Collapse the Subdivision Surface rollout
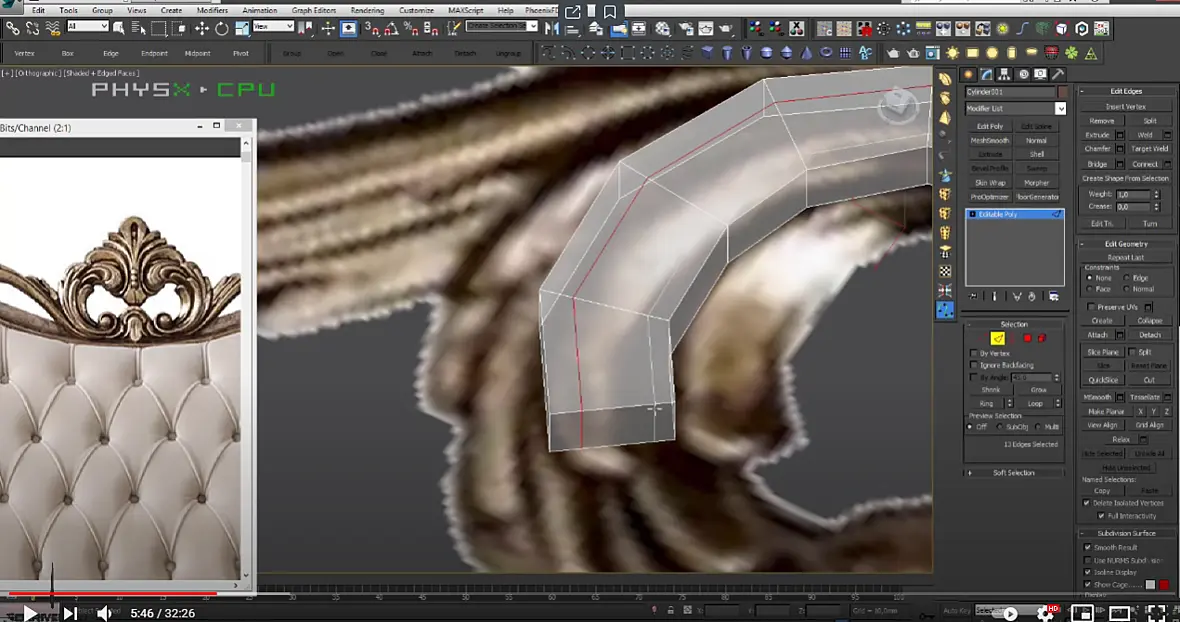 click(1126, 533)
